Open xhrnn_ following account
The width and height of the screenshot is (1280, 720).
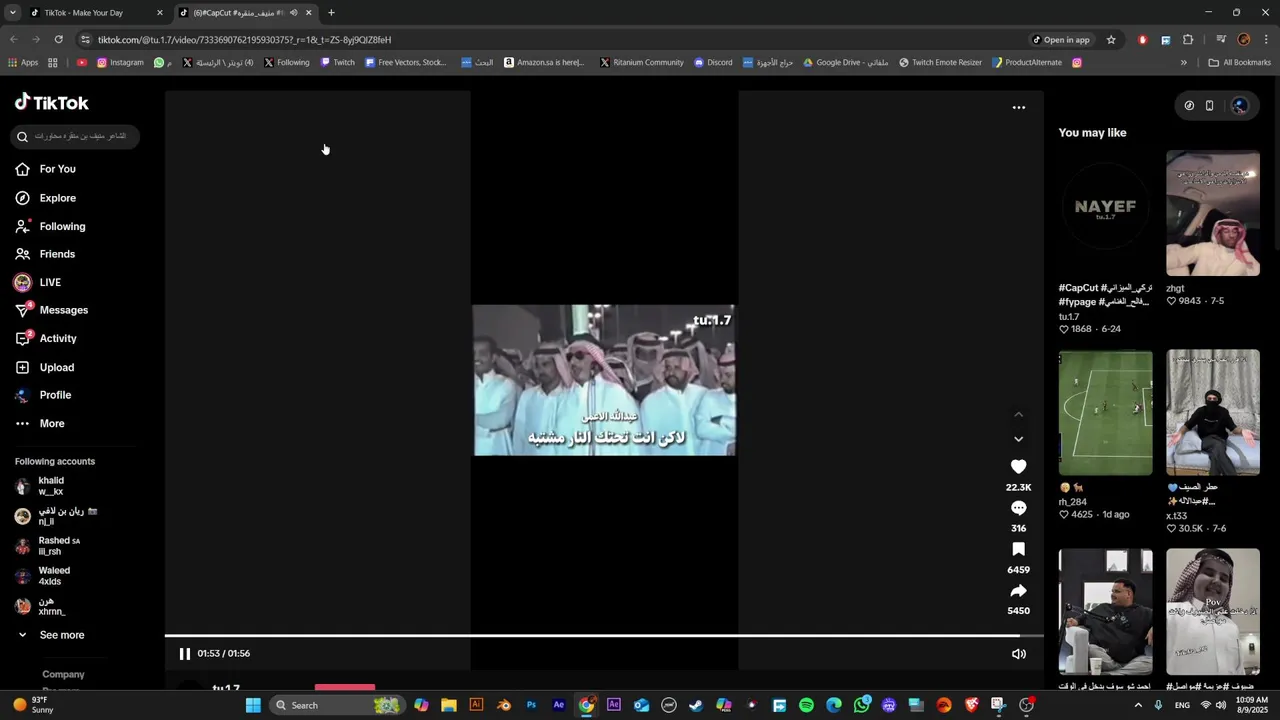coord(40,606)
